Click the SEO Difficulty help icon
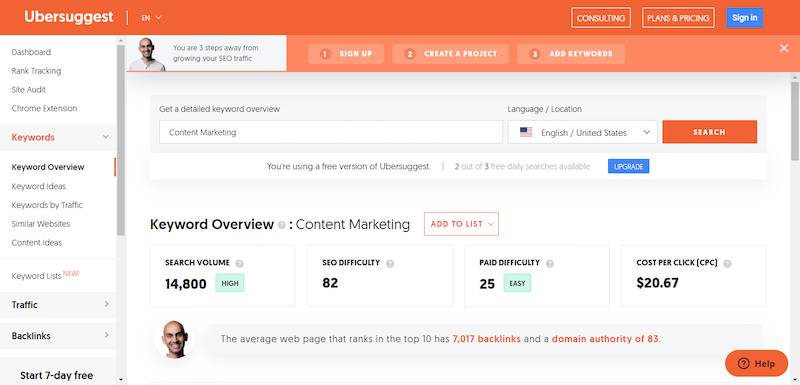Screen dimensions: 800x385 390,264
